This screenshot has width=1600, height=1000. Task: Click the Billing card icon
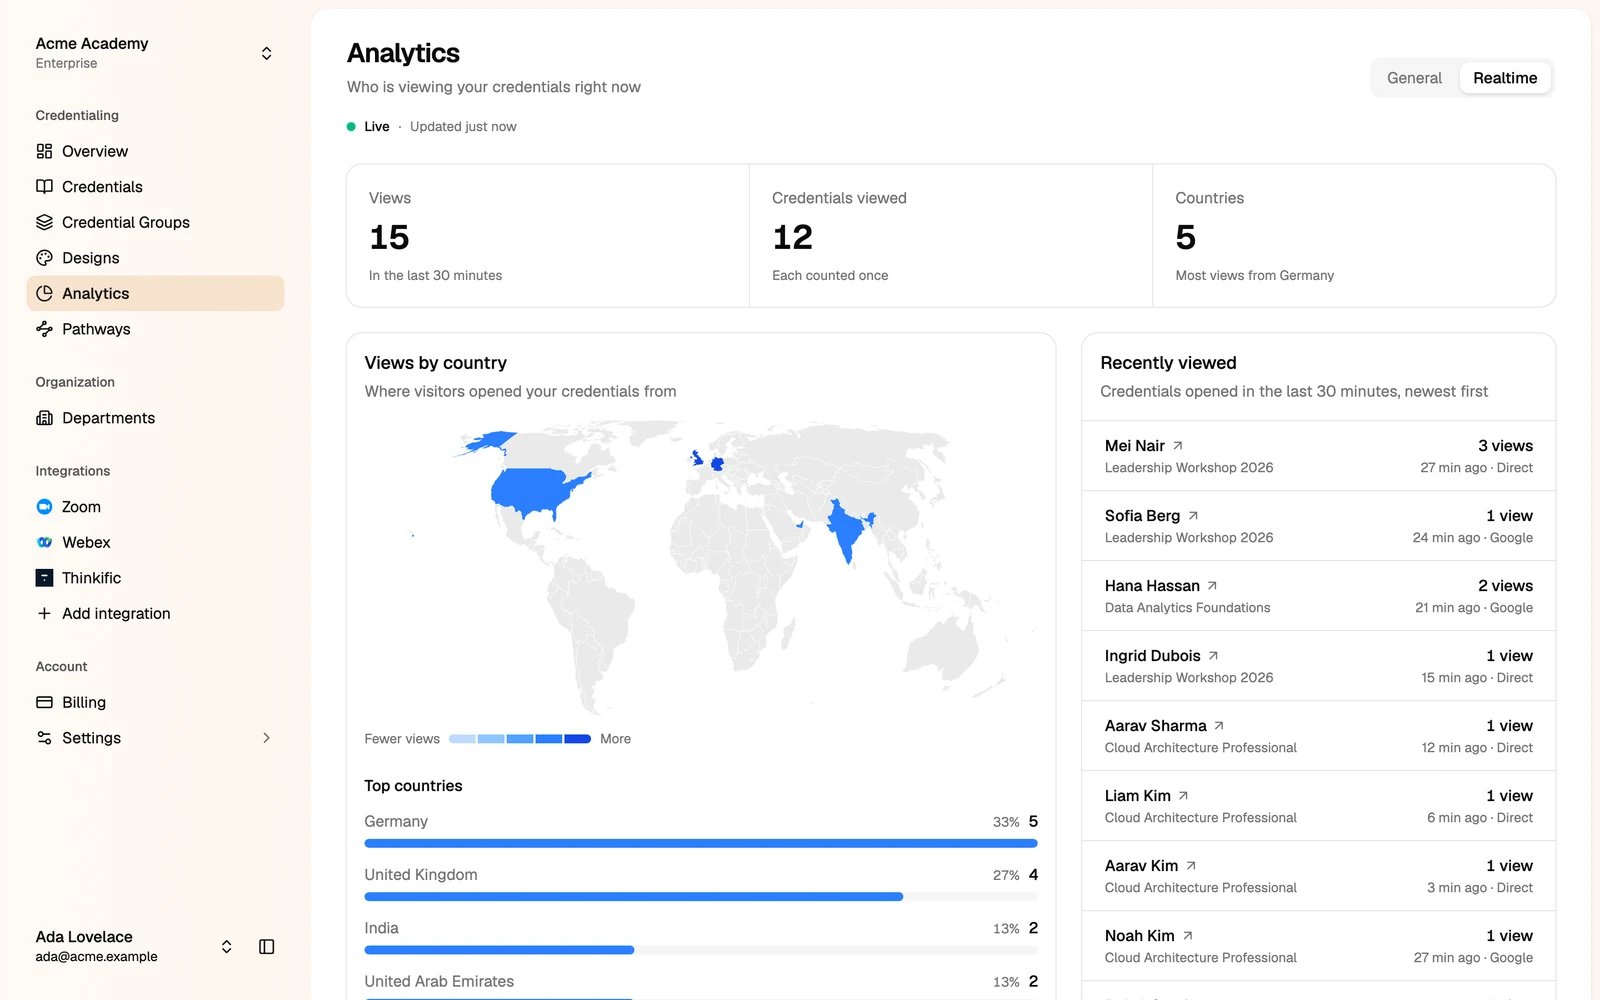[x=44, y=702]
